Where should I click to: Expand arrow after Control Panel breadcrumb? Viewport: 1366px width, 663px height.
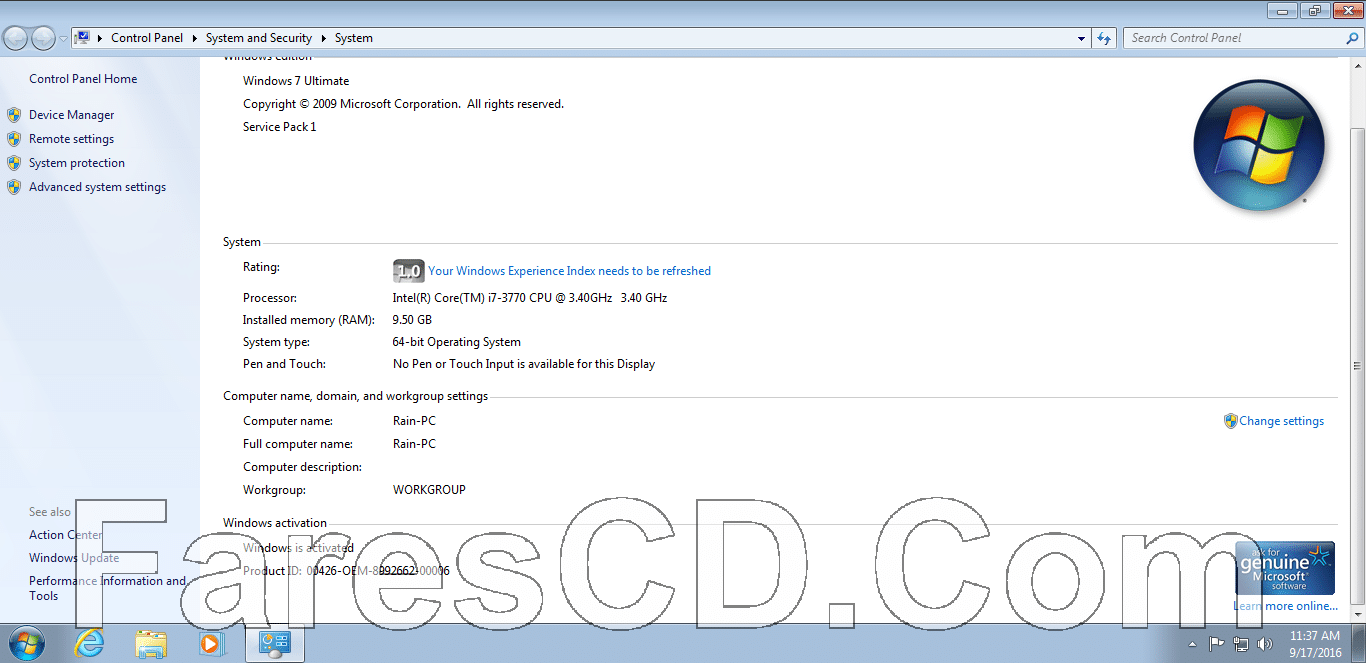point(194,38)
